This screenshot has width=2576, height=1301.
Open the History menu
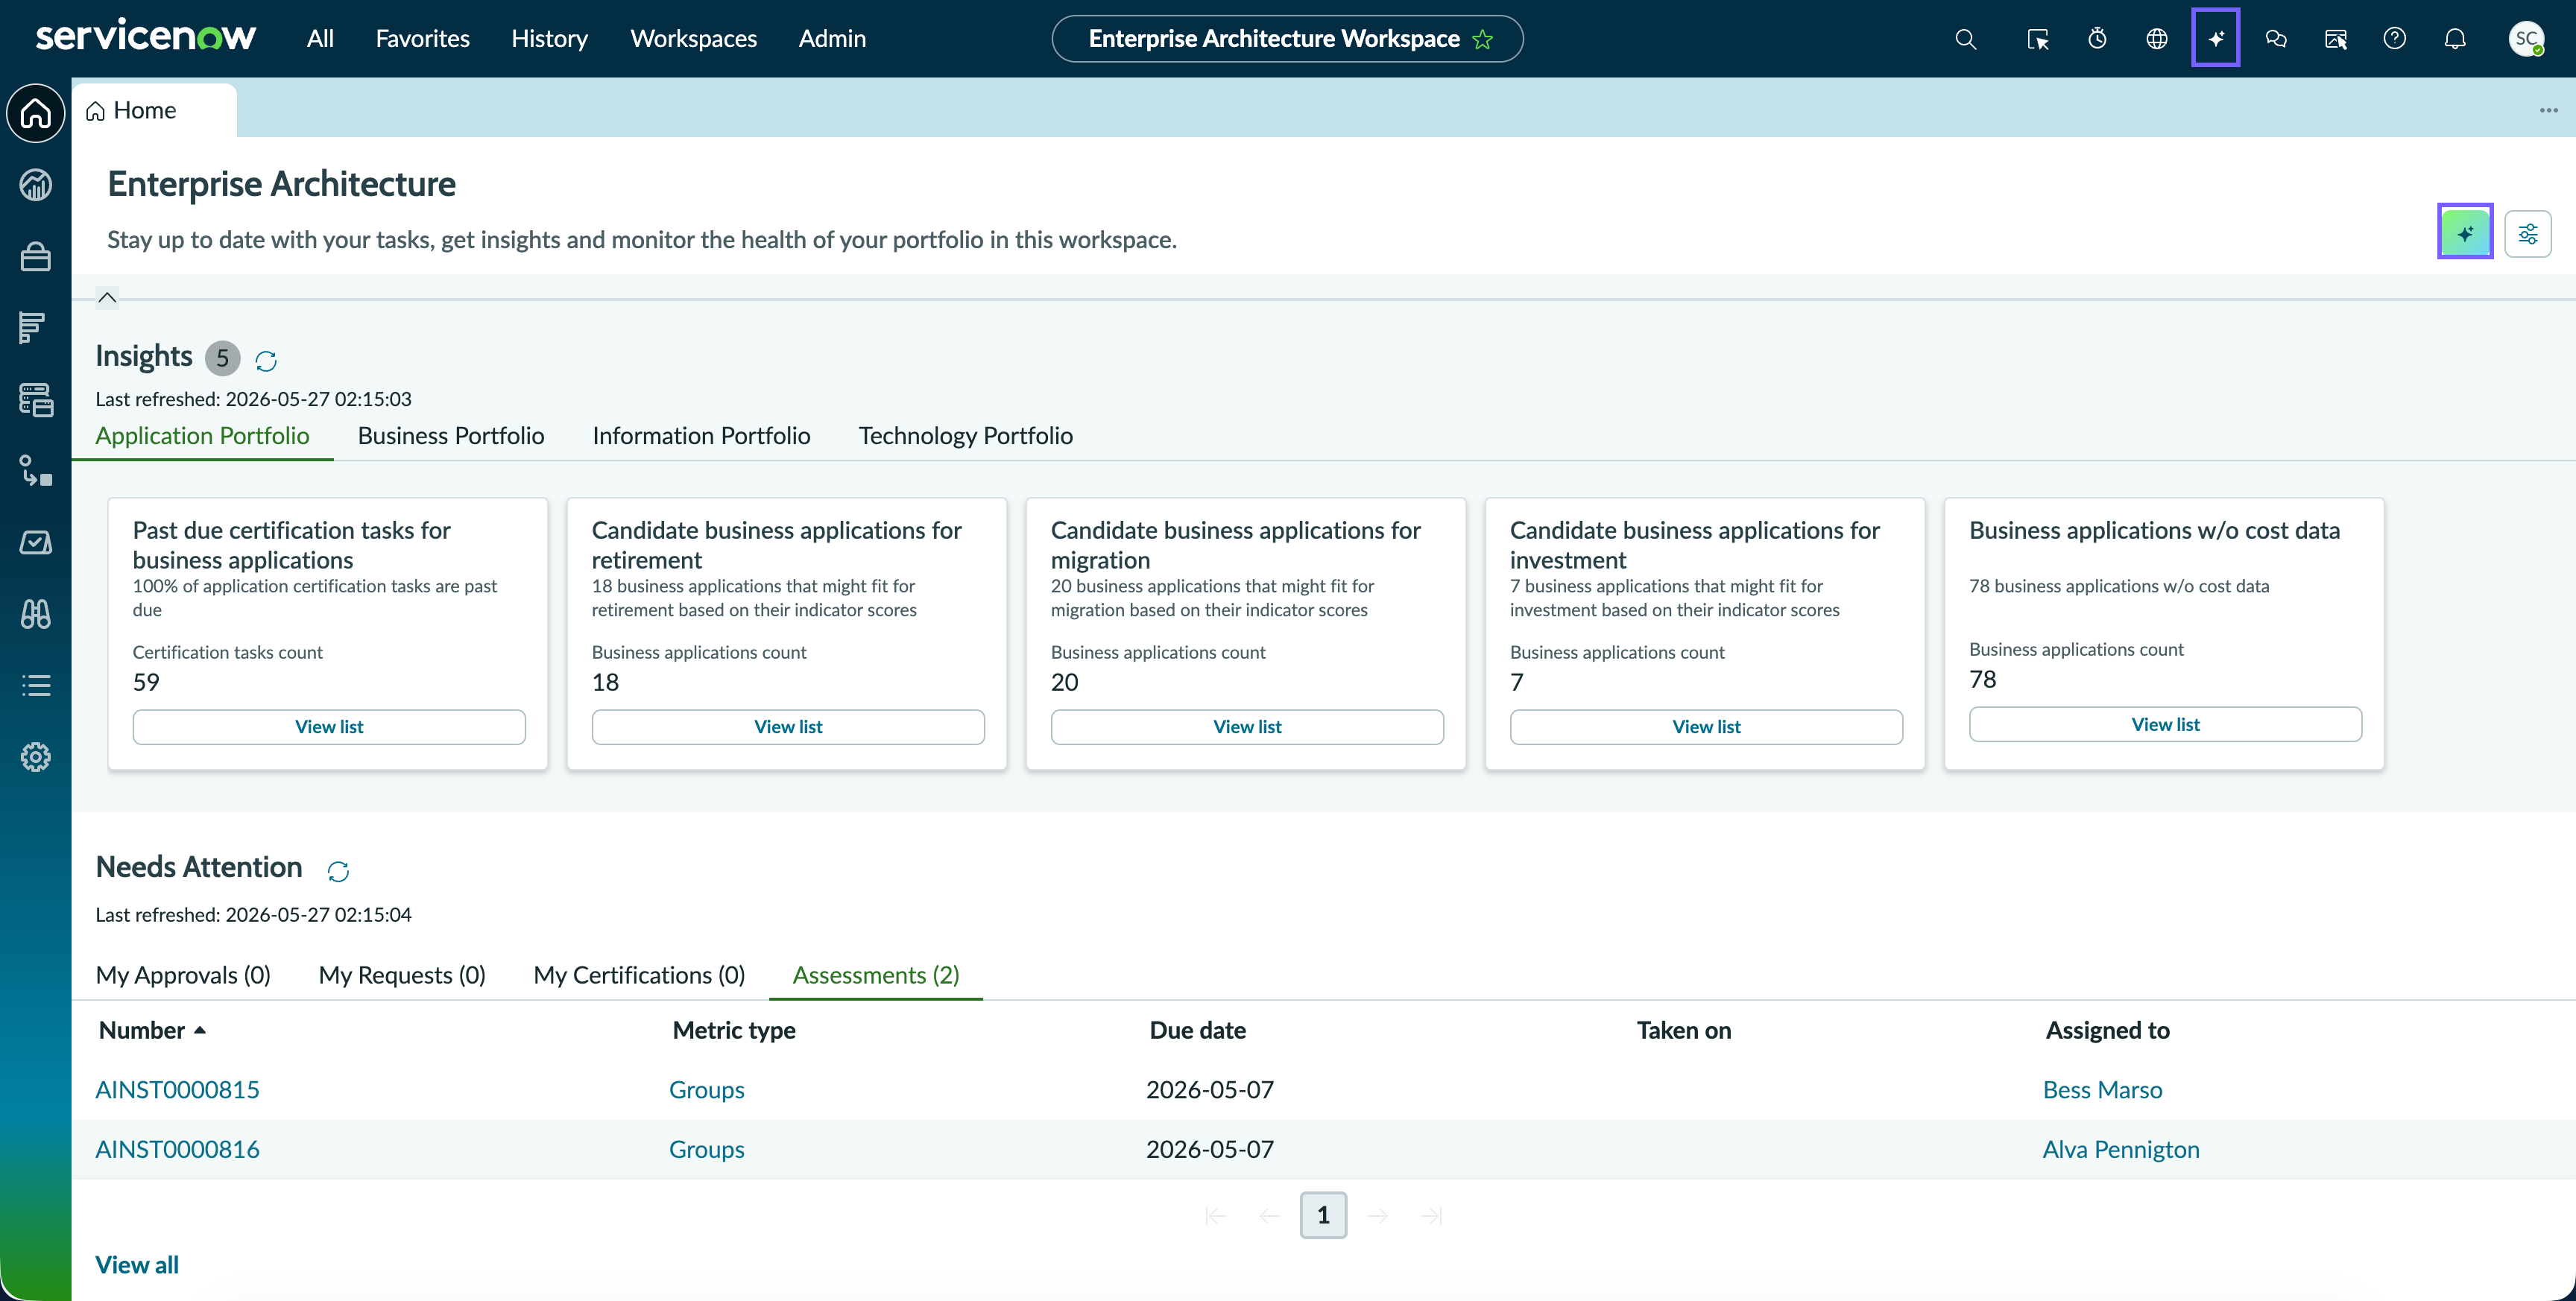[549, 39]
